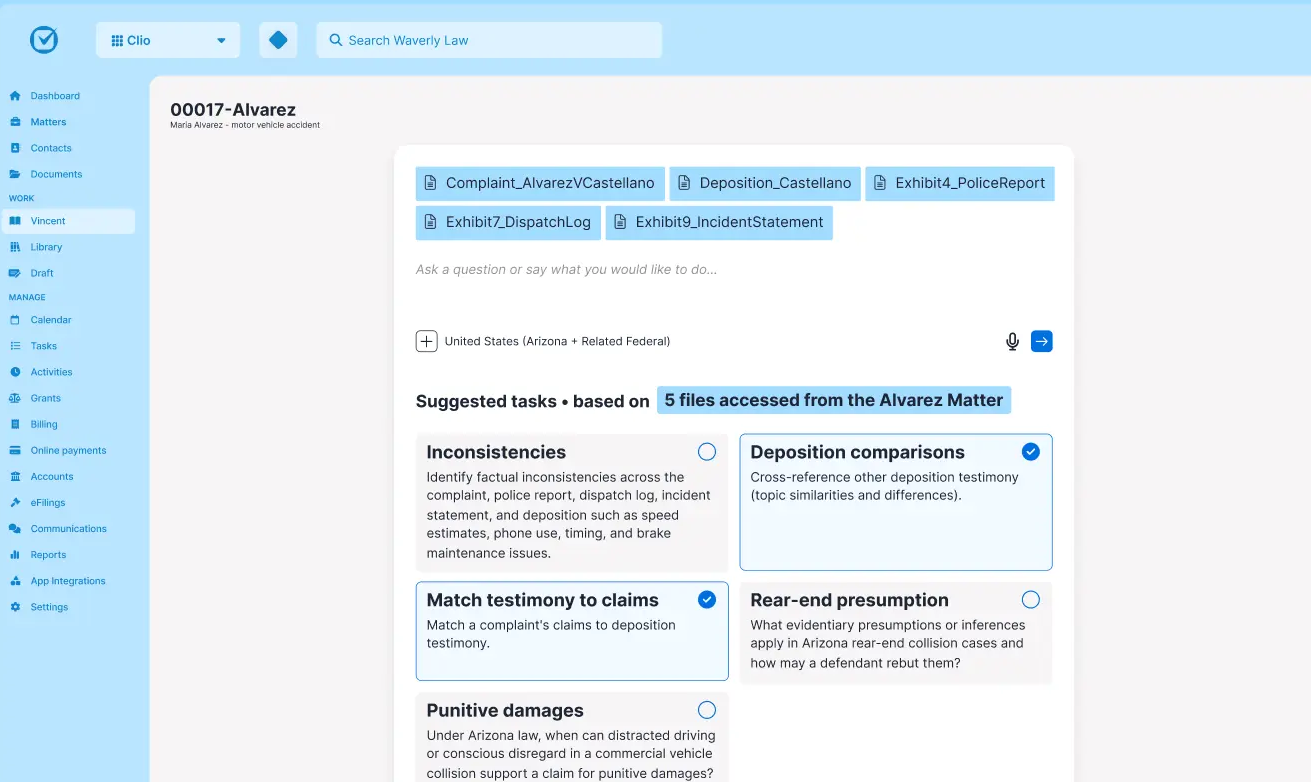Open App Integrations in sidebar
Viewport: 1311px width, 782px height.
(68, 581)
